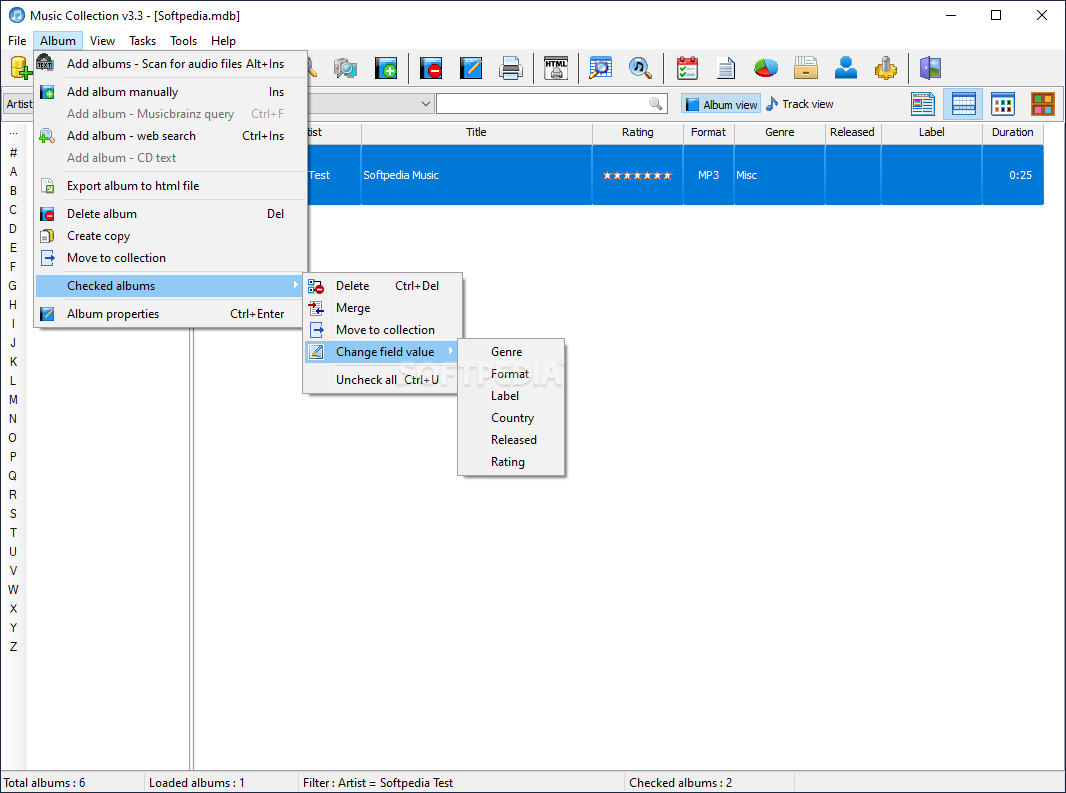Open the filter value dropdown arrow
The width and height of the screenshot is (1066, 793).
coord(426,104)
